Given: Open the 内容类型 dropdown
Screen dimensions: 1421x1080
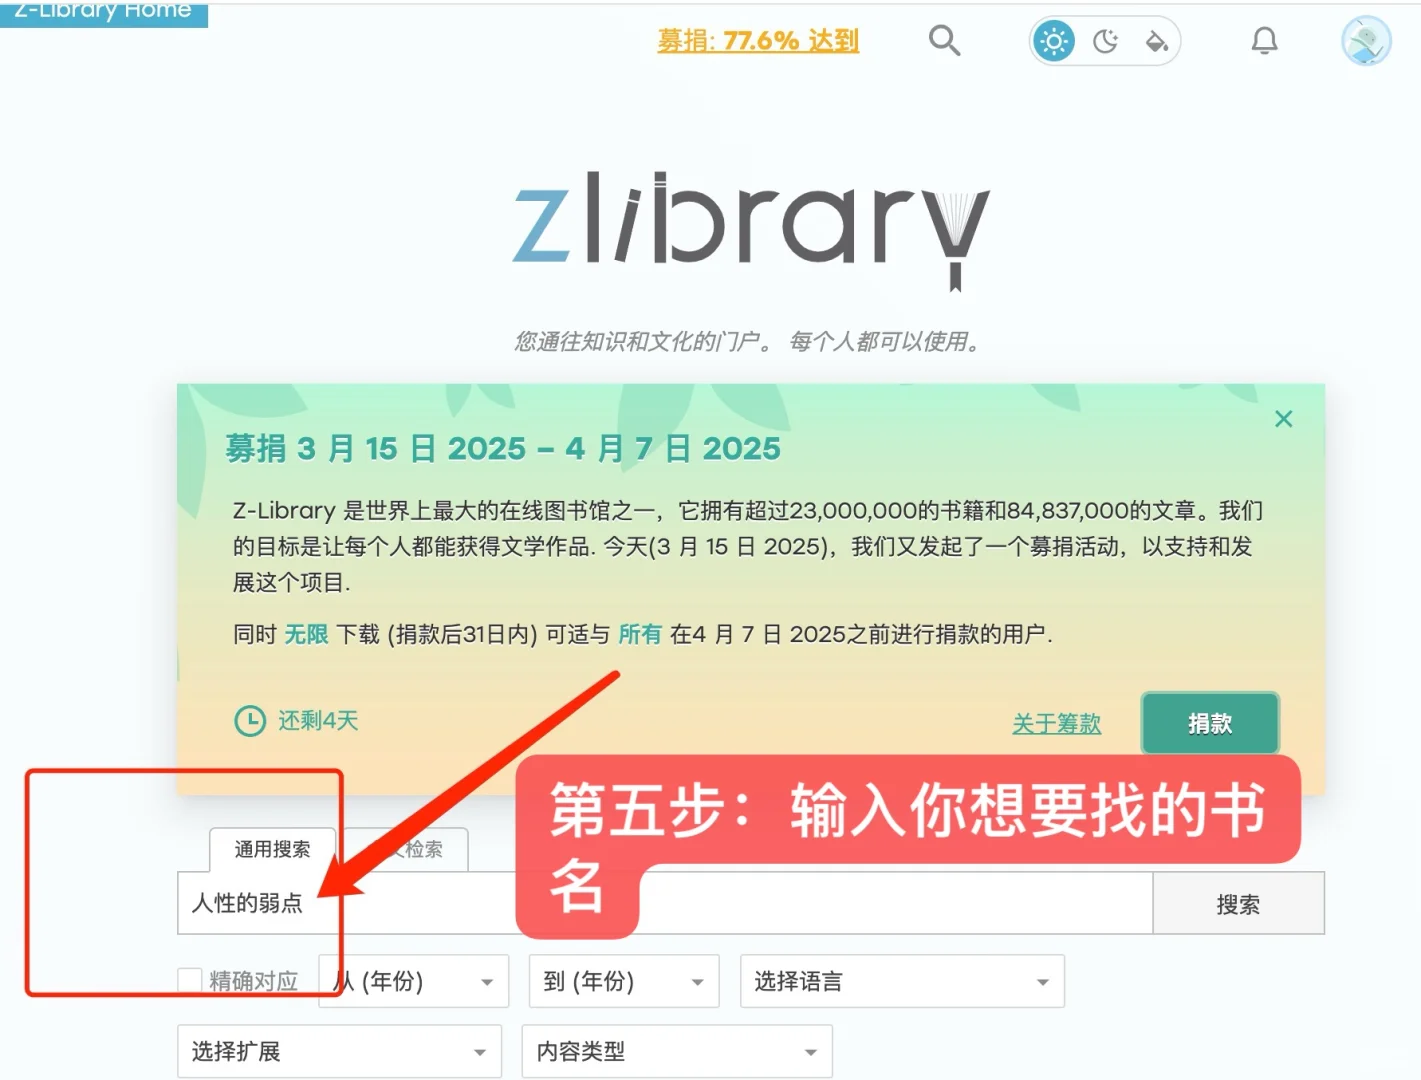Looking at the screenshot, I should [x=677, y=1051].
